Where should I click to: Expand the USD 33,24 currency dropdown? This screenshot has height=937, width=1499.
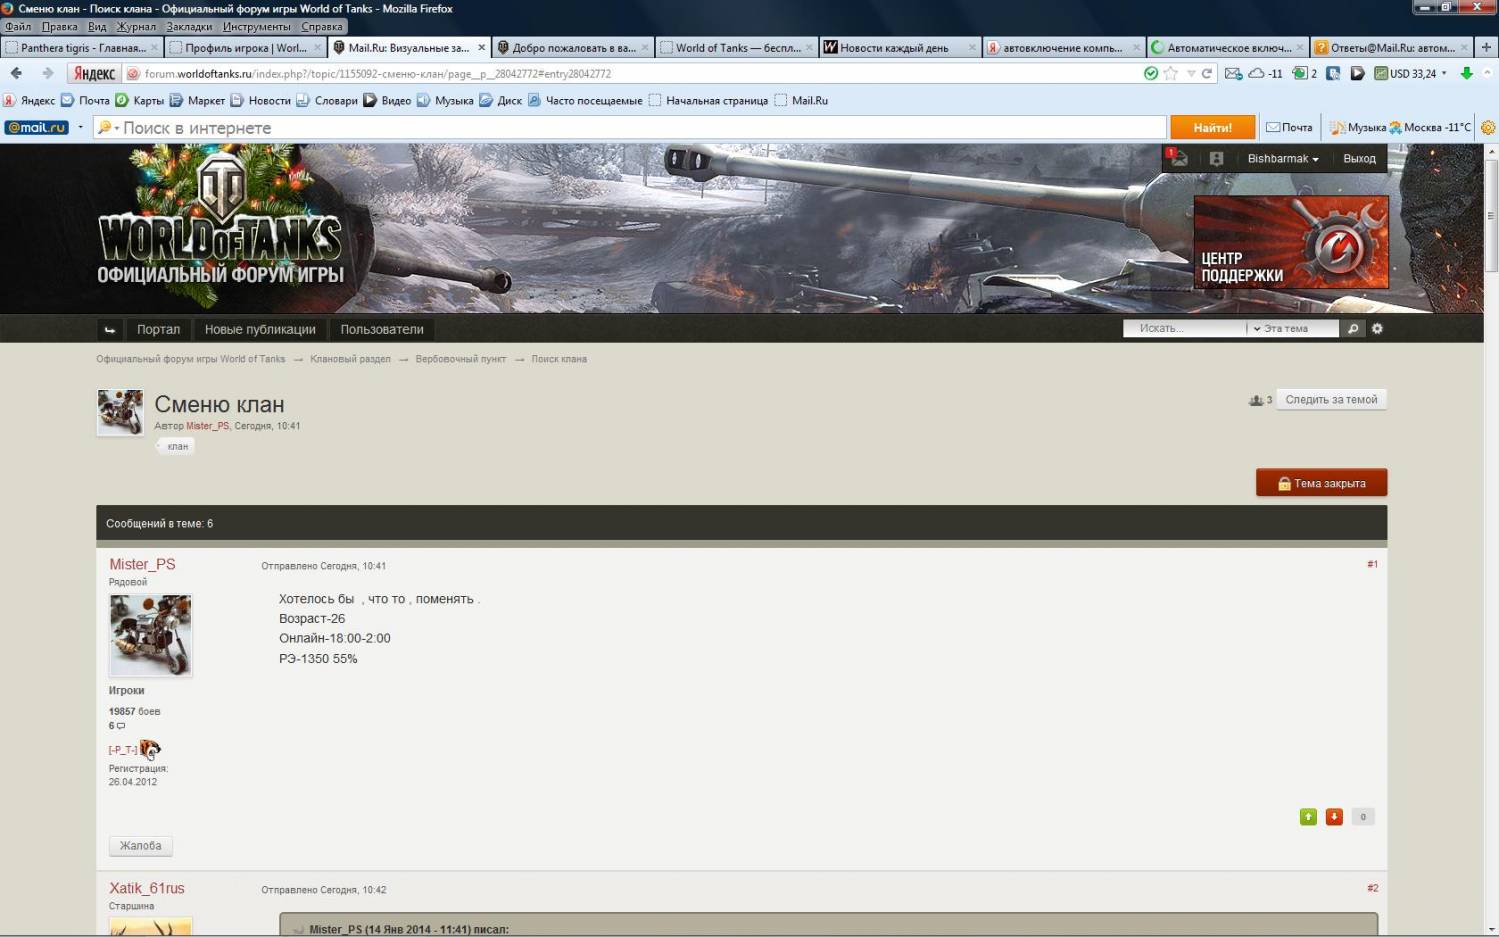pyautogui.click(x=1444, y=73)
